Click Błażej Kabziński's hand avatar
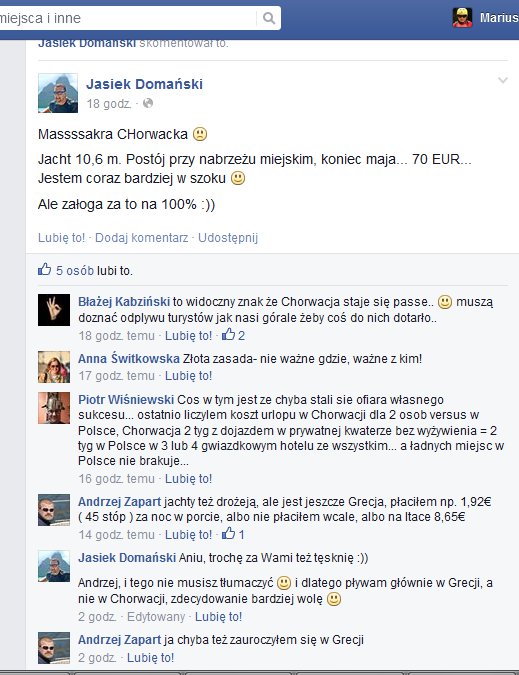The image size is (519, 675). pos(54,310)
